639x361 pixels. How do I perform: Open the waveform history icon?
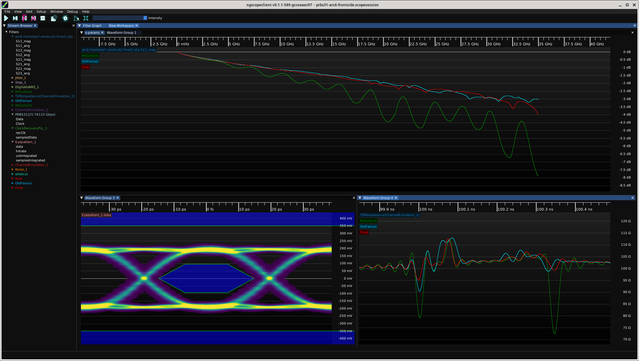pyautogui.click(x=53, y=18)
